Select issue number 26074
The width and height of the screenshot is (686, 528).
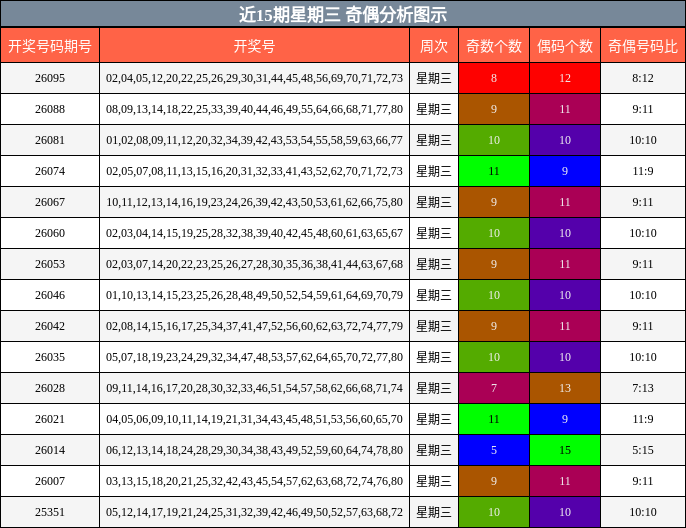point(50,171)
